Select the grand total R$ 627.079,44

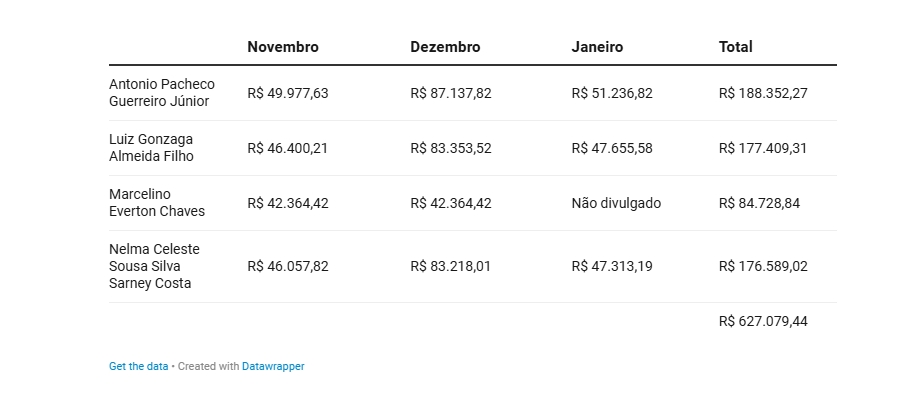[763, 321]
